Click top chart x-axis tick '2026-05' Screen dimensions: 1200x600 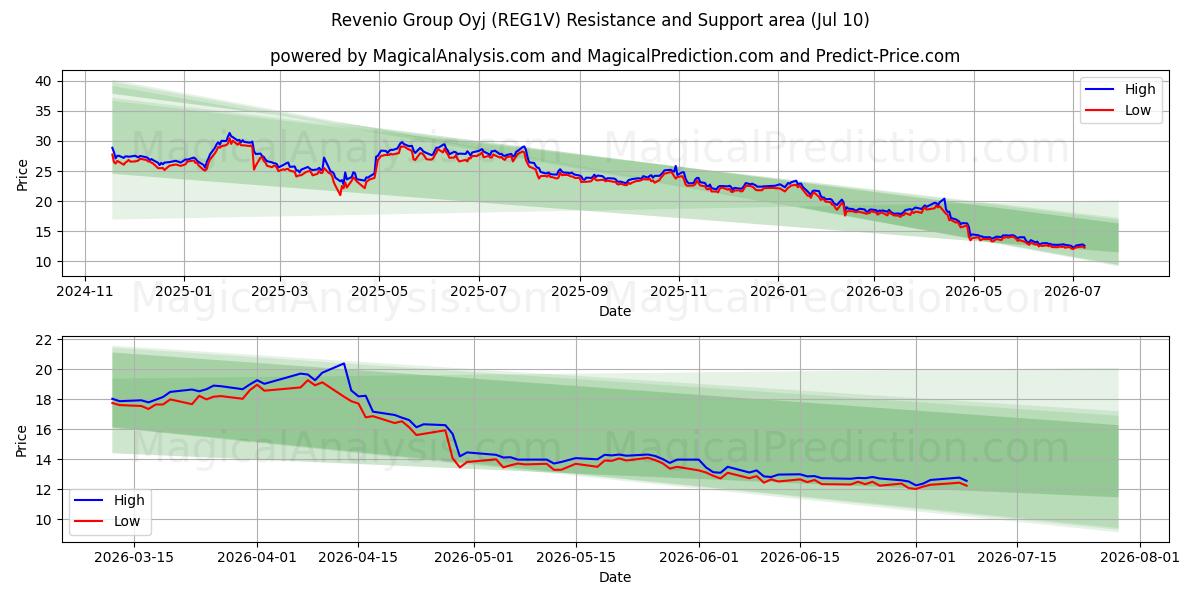[974, 292]
